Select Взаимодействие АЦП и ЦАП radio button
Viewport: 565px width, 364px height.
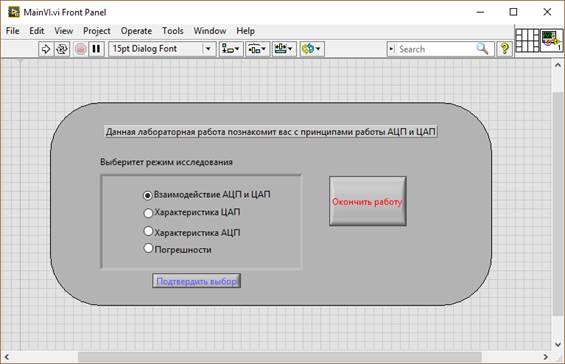(148, 195)
